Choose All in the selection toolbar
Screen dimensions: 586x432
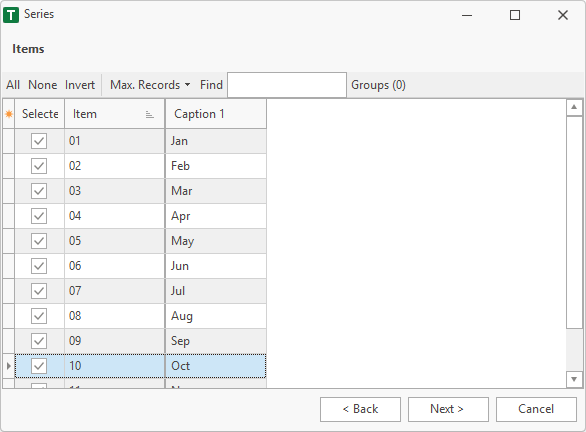[13, 85]
